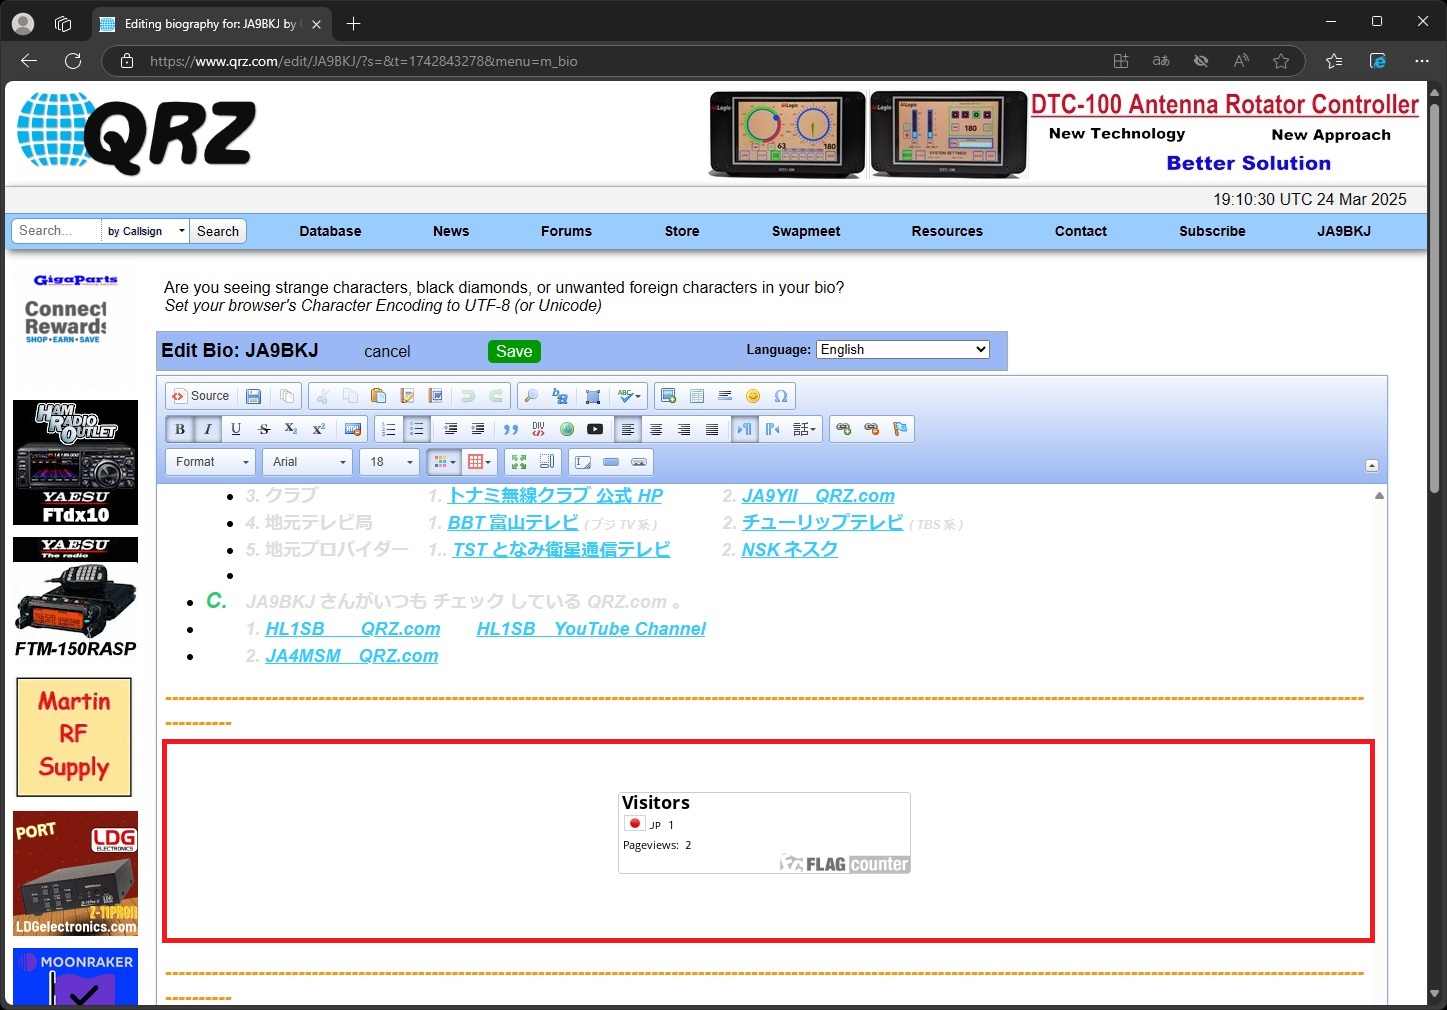Show blocks icon
The width and height of the screenshot is (1447, 1010).
[546, 462]
